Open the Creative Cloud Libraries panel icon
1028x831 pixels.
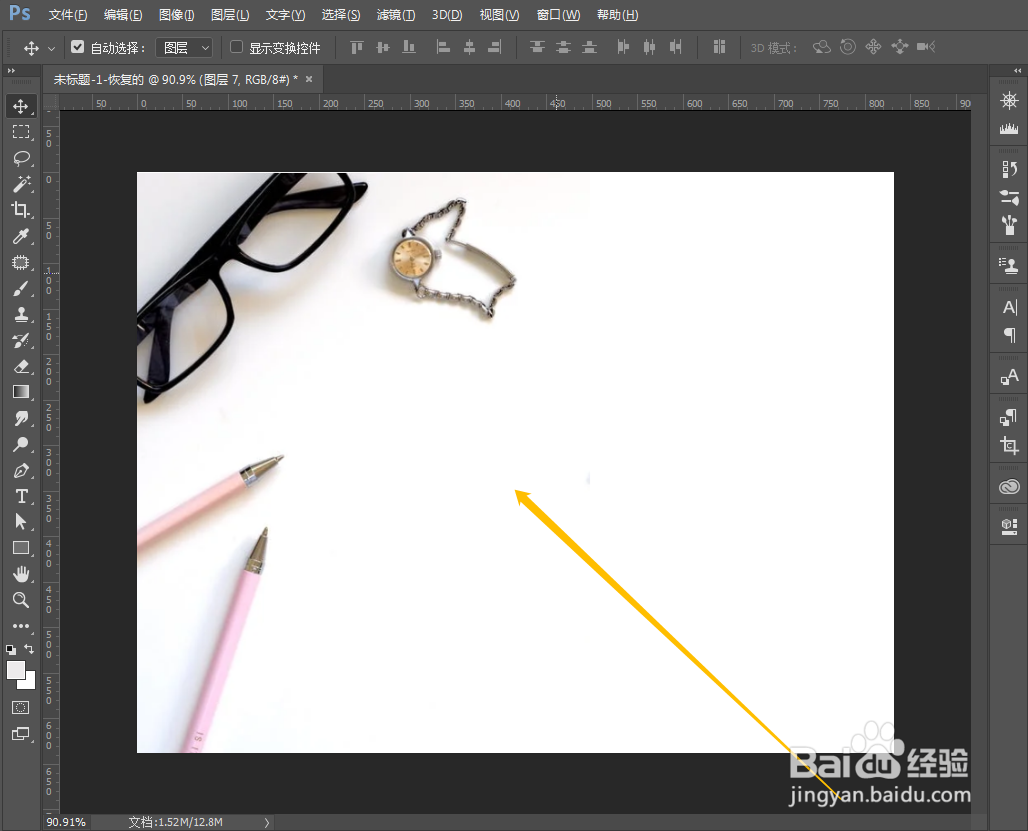[x=1009, y=486]
